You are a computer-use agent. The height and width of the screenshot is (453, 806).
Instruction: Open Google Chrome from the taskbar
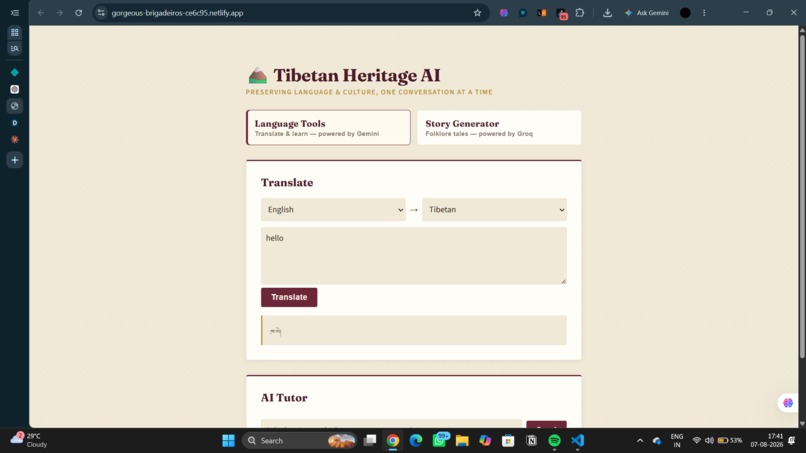(393, 441)
